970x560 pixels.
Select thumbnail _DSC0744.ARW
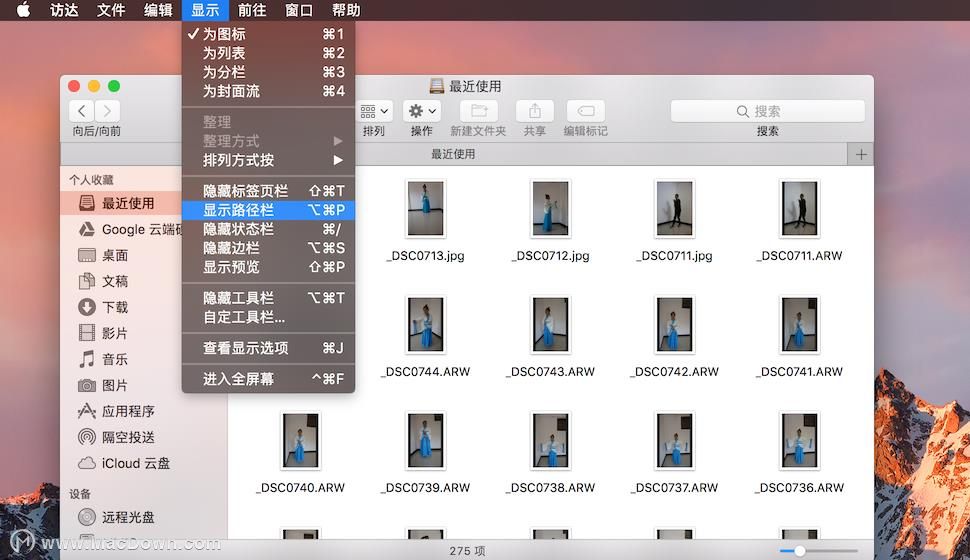[426, 324]
